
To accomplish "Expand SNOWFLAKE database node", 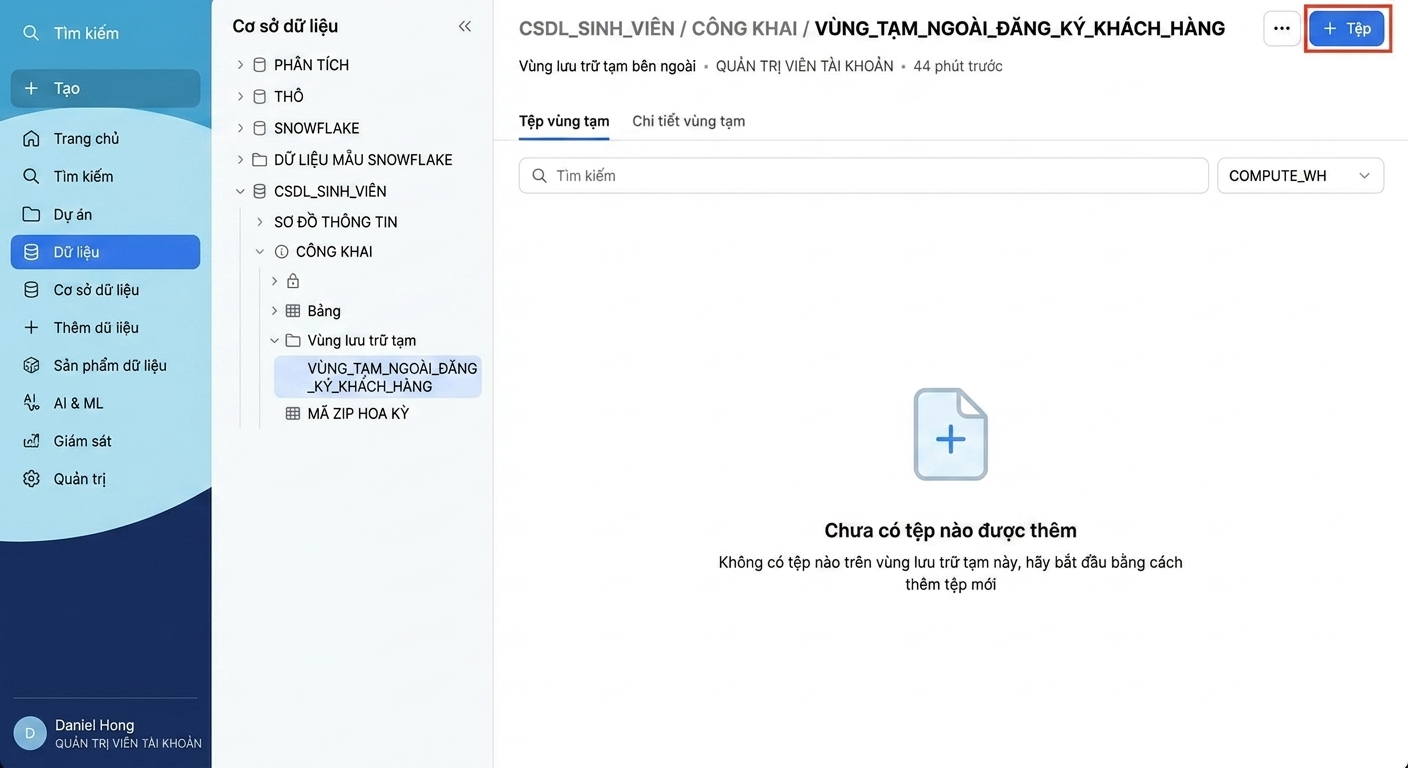I will coord(240,128).
